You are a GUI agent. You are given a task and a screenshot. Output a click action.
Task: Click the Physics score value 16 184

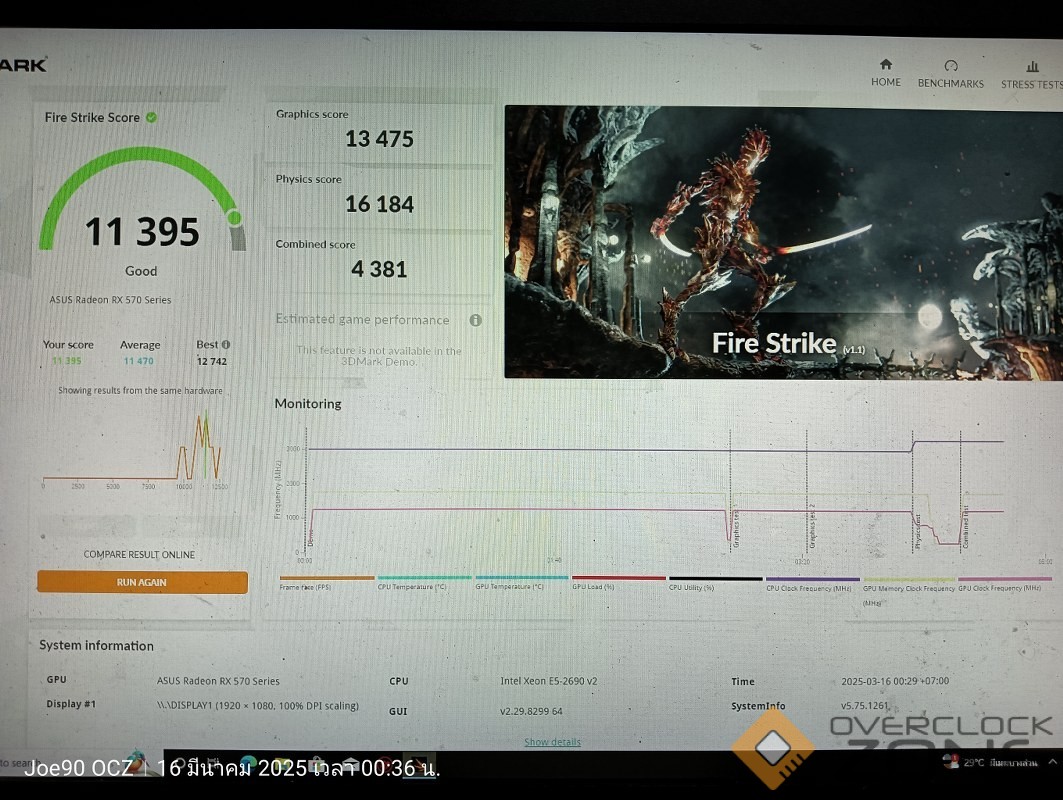coord(380,204)
